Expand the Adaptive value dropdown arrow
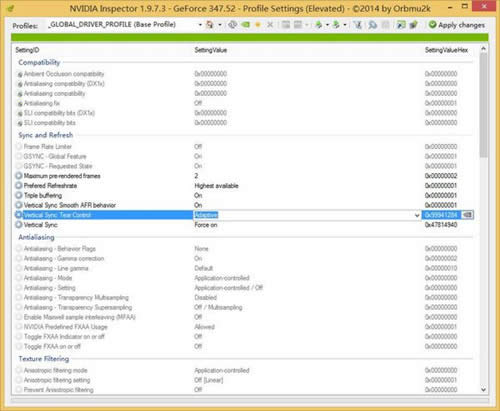 tap(417, 215)
